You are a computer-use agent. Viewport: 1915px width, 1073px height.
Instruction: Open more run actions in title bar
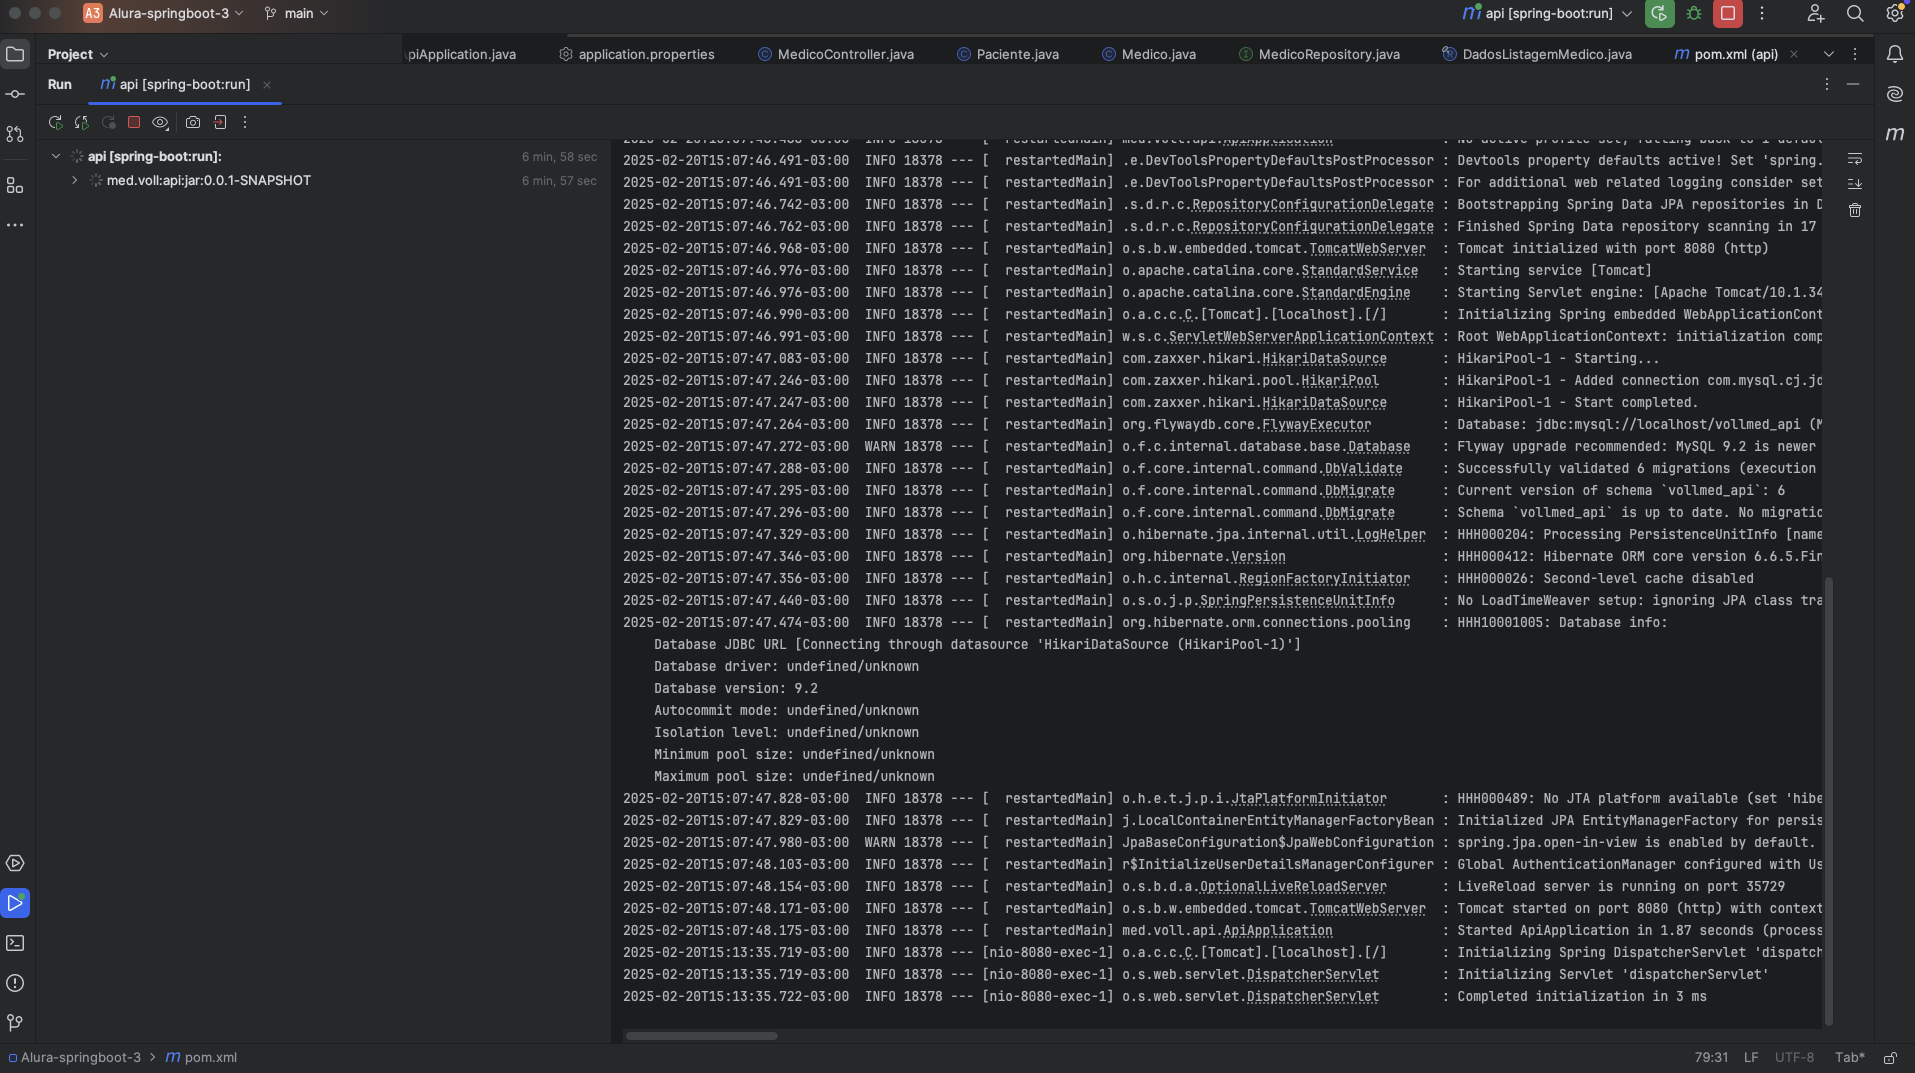click(x=1762, y=14)
